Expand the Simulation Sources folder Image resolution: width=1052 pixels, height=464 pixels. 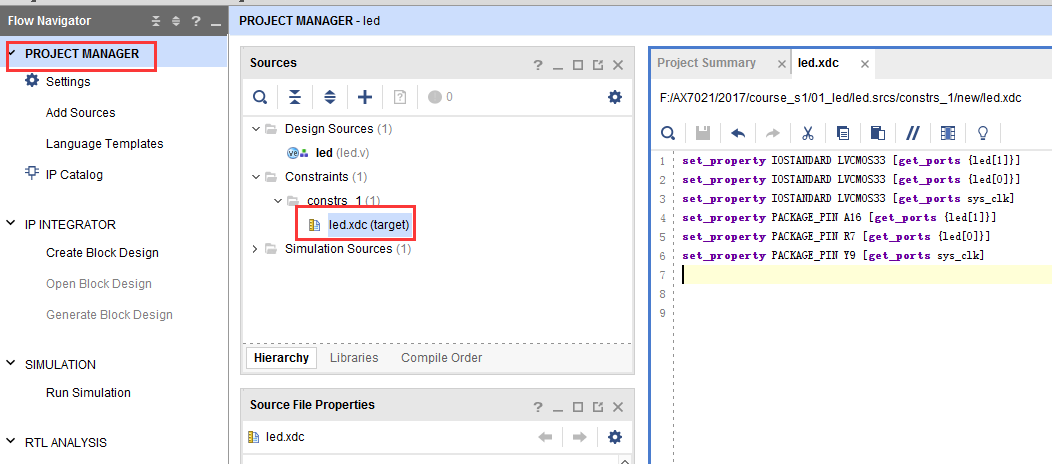click(x=255, y=249)
